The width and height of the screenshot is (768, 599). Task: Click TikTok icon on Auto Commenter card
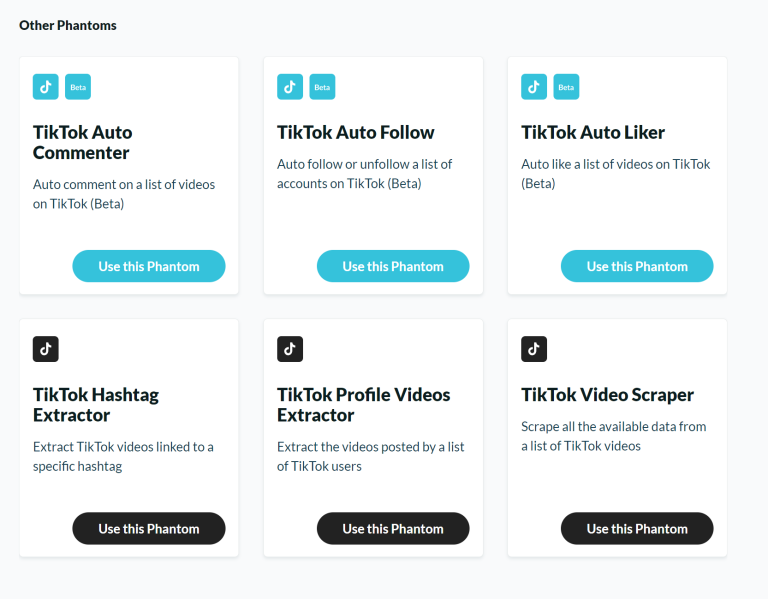pyautogui.click(x=46, y=87)
